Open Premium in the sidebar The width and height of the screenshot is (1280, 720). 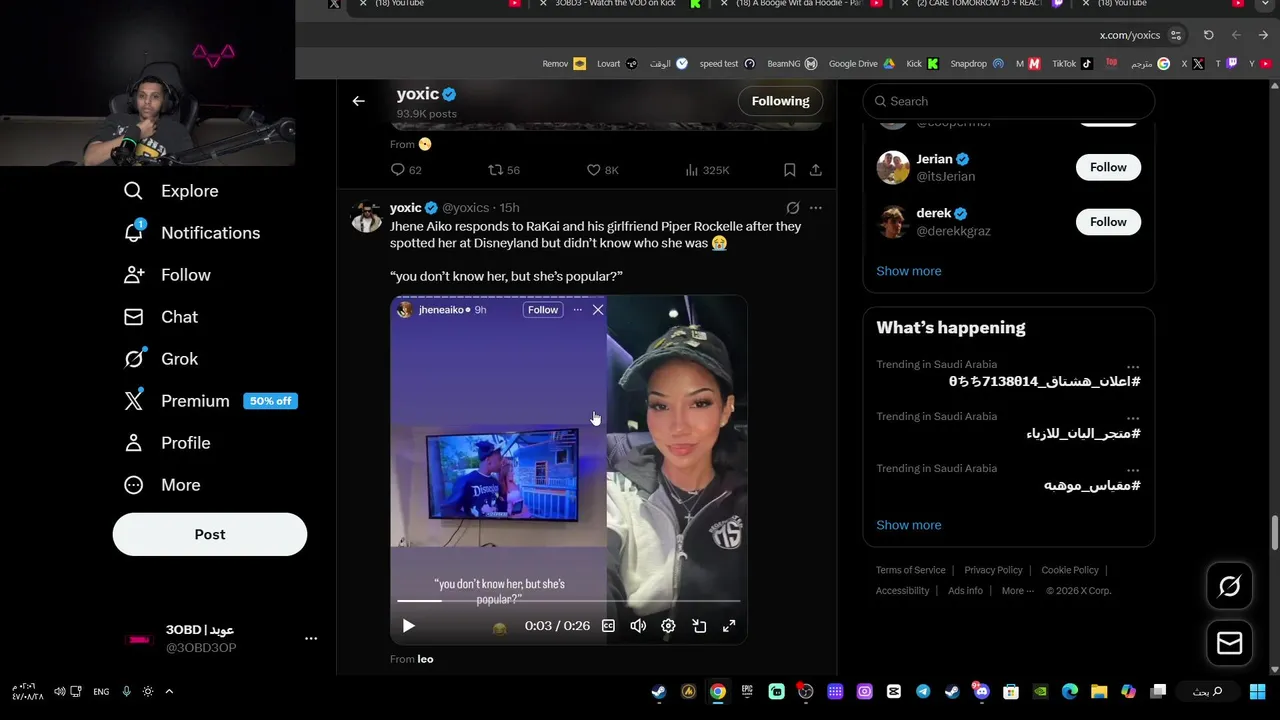(x=210, y=401)
